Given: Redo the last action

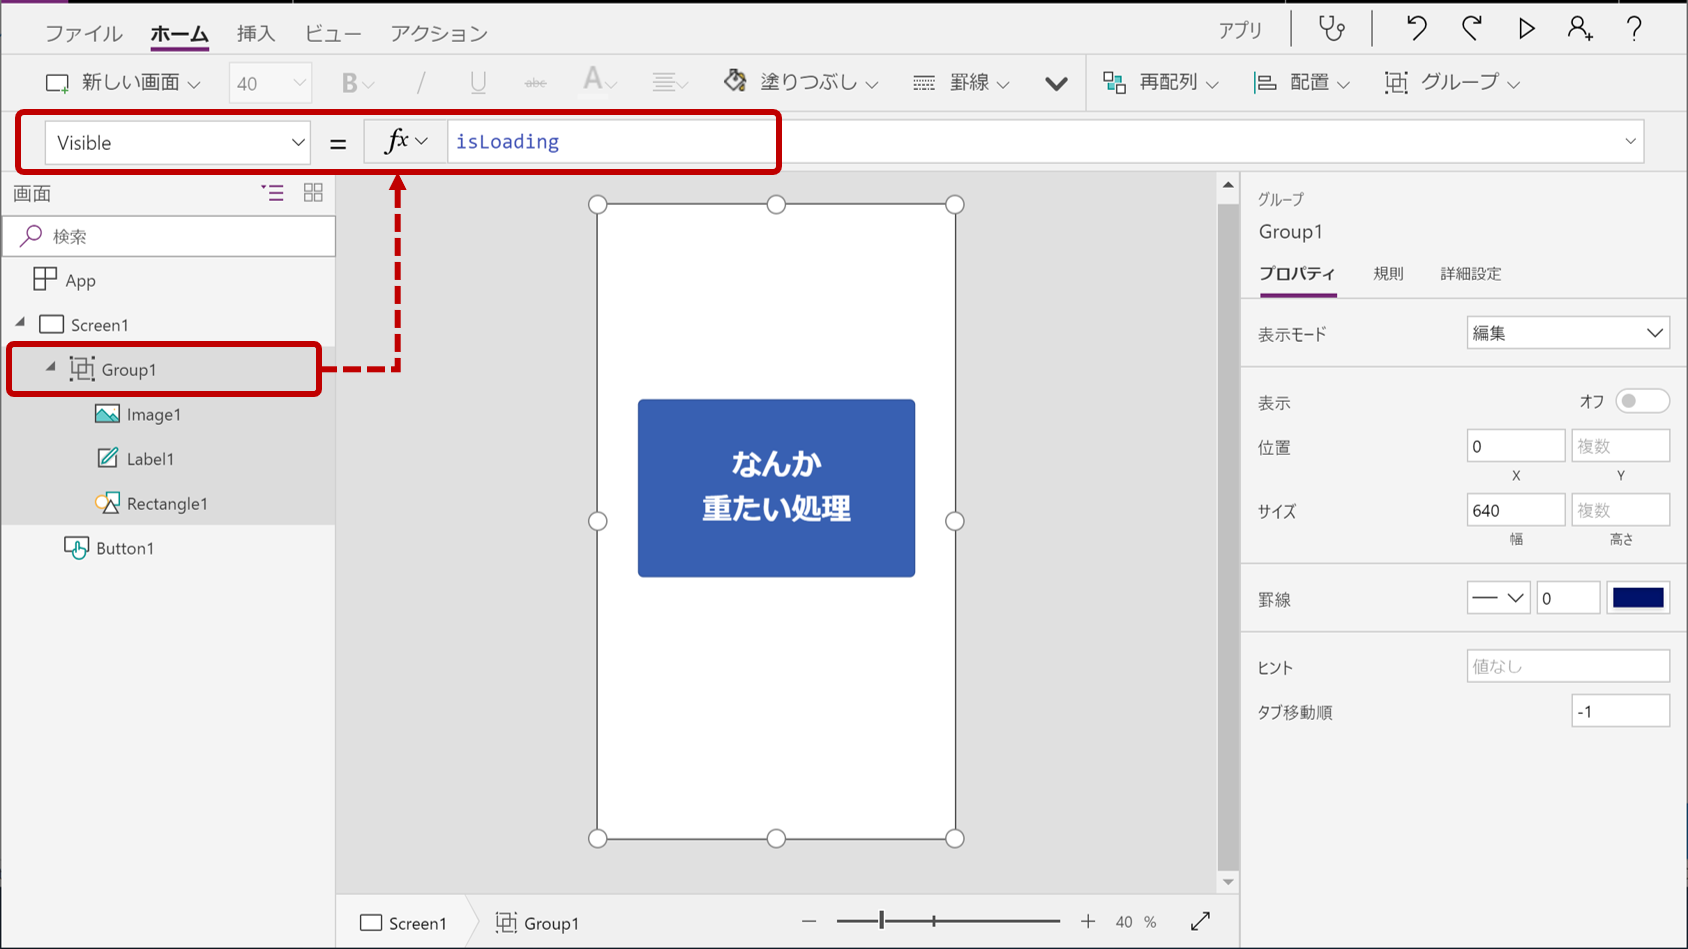Looking at the screenshot, I should tap(1470, 28).
